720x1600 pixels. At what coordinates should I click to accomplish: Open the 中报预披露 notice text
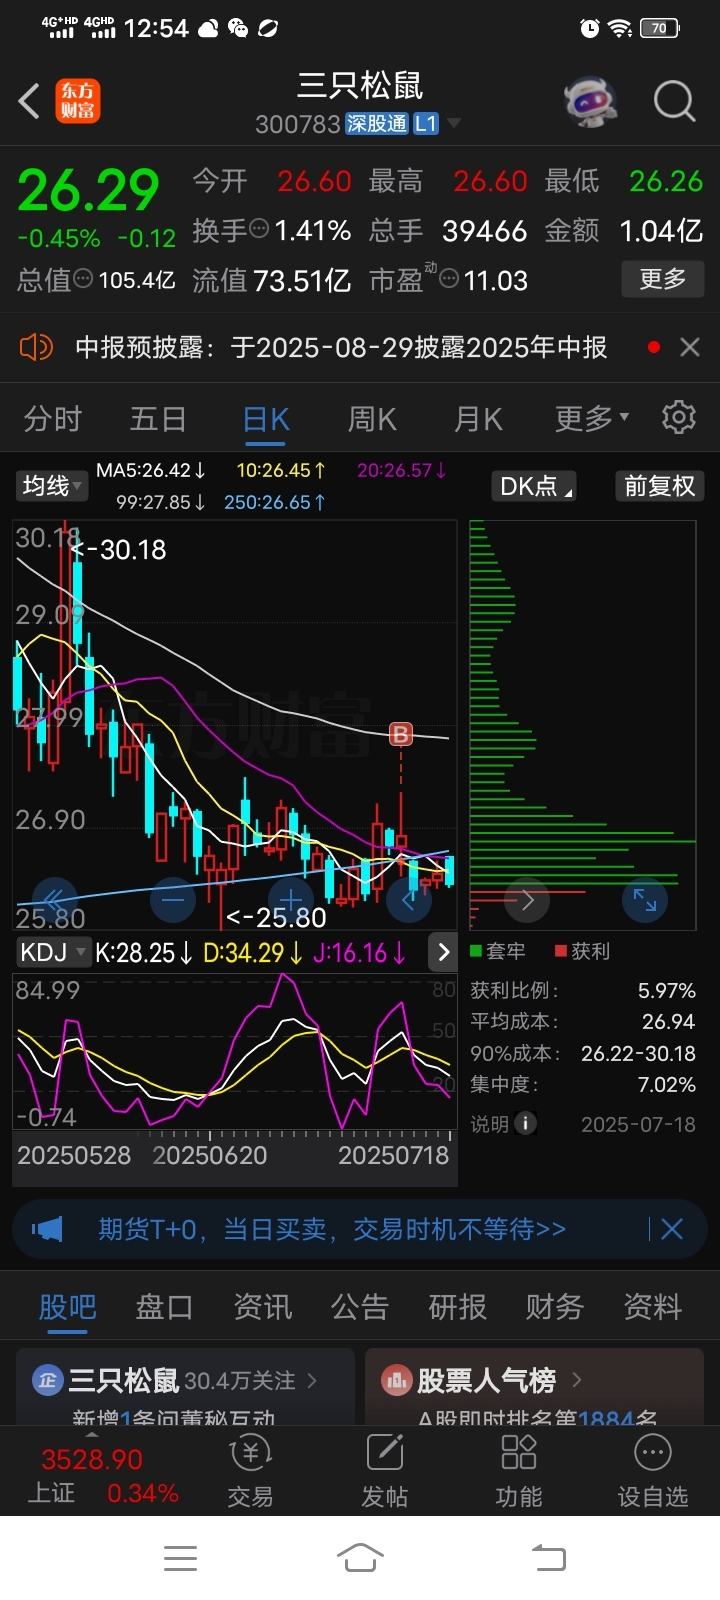[x=341, y=347]
